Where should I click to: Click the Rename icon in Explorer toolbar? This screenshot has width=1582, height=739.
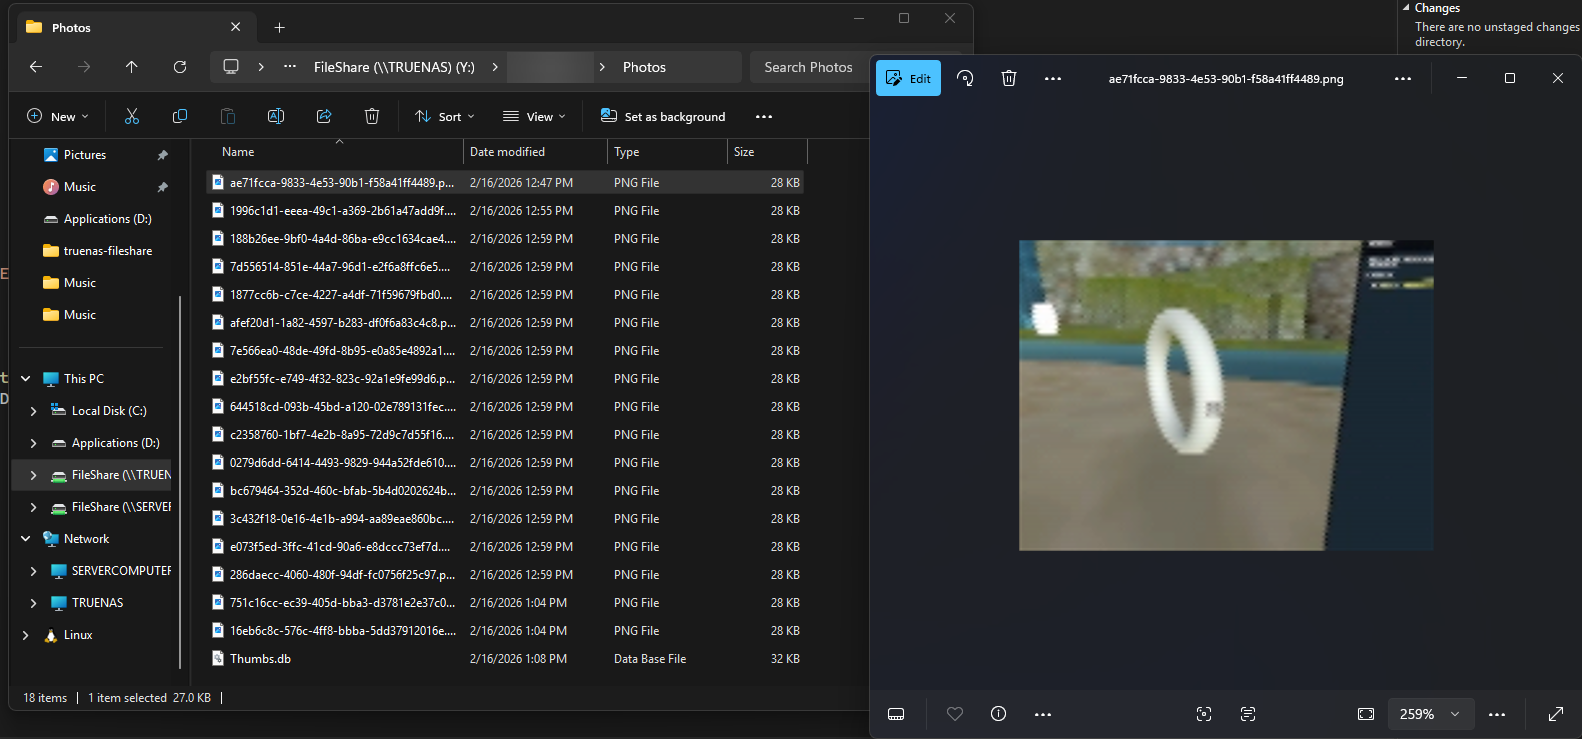point(276,117)
